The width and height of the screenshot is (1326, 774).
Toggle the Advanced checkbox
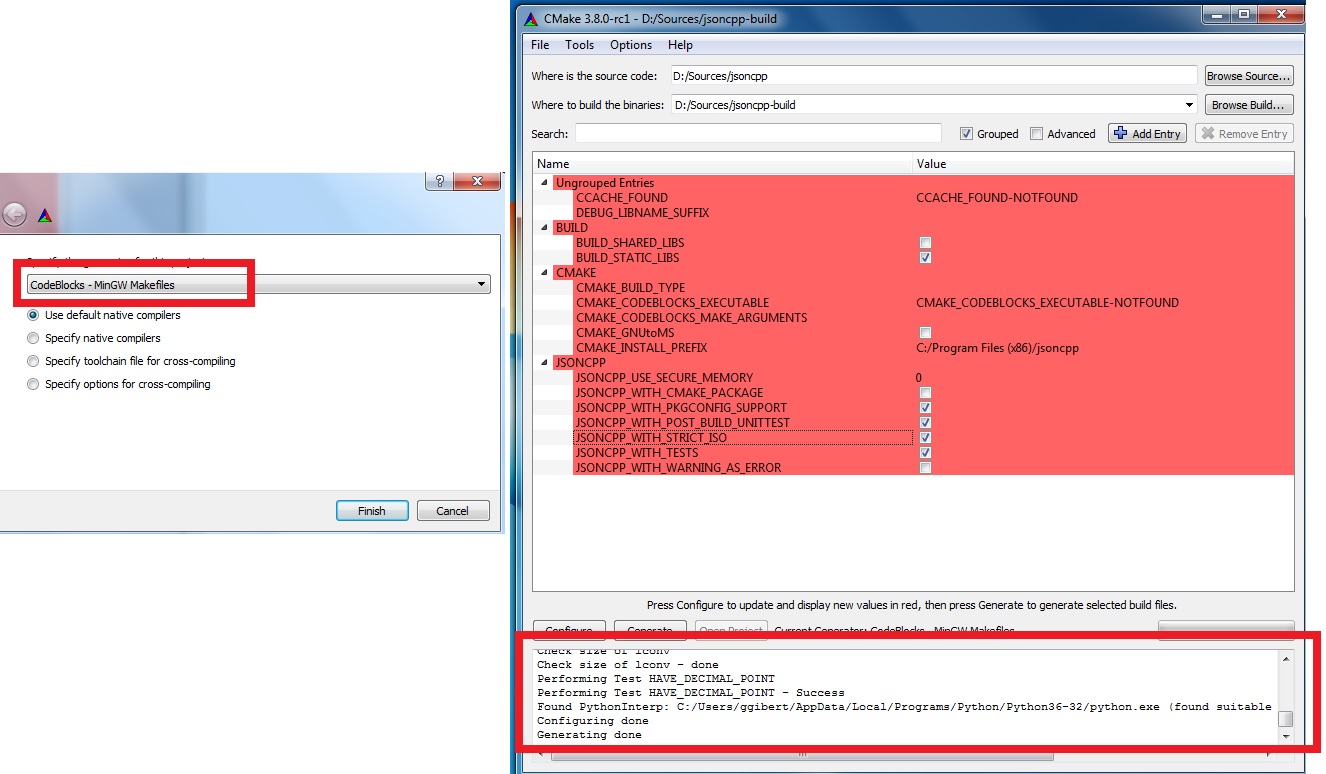tap(1036, 134)
